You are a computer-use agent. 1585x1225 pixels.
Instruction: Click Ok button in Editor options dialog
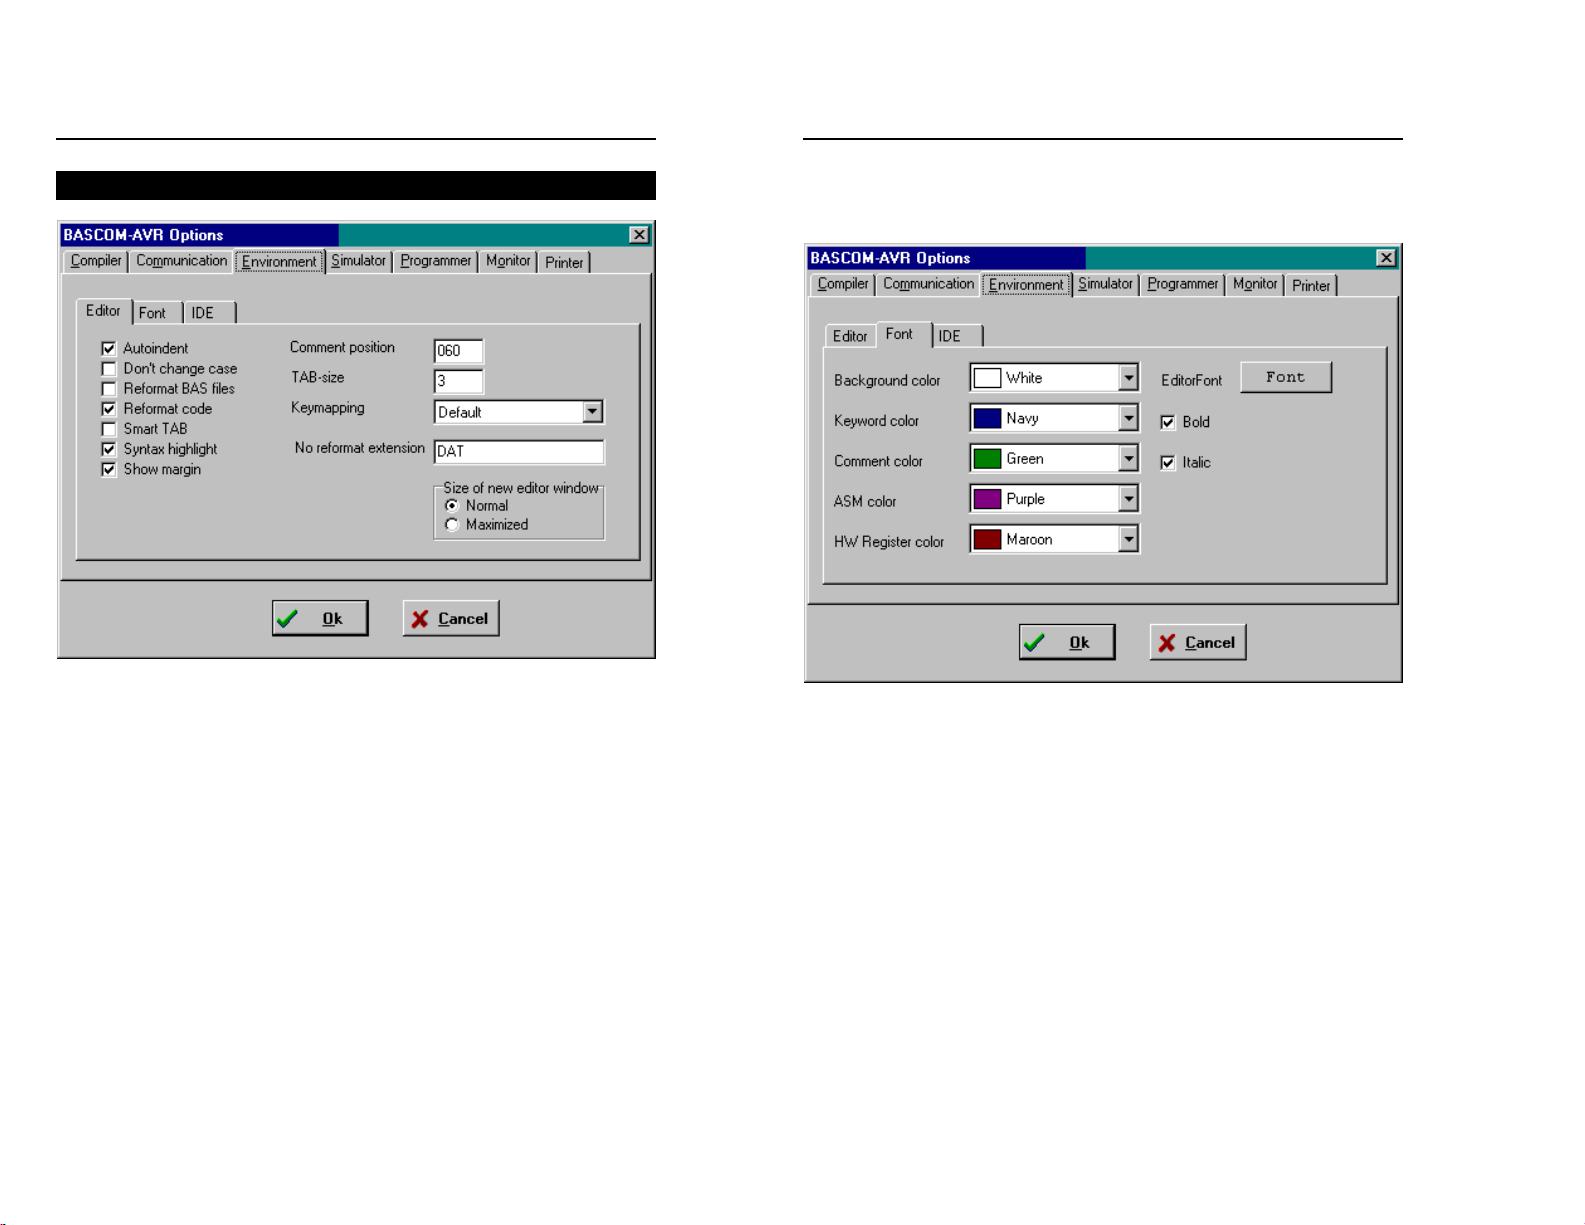tap(320, 618)
